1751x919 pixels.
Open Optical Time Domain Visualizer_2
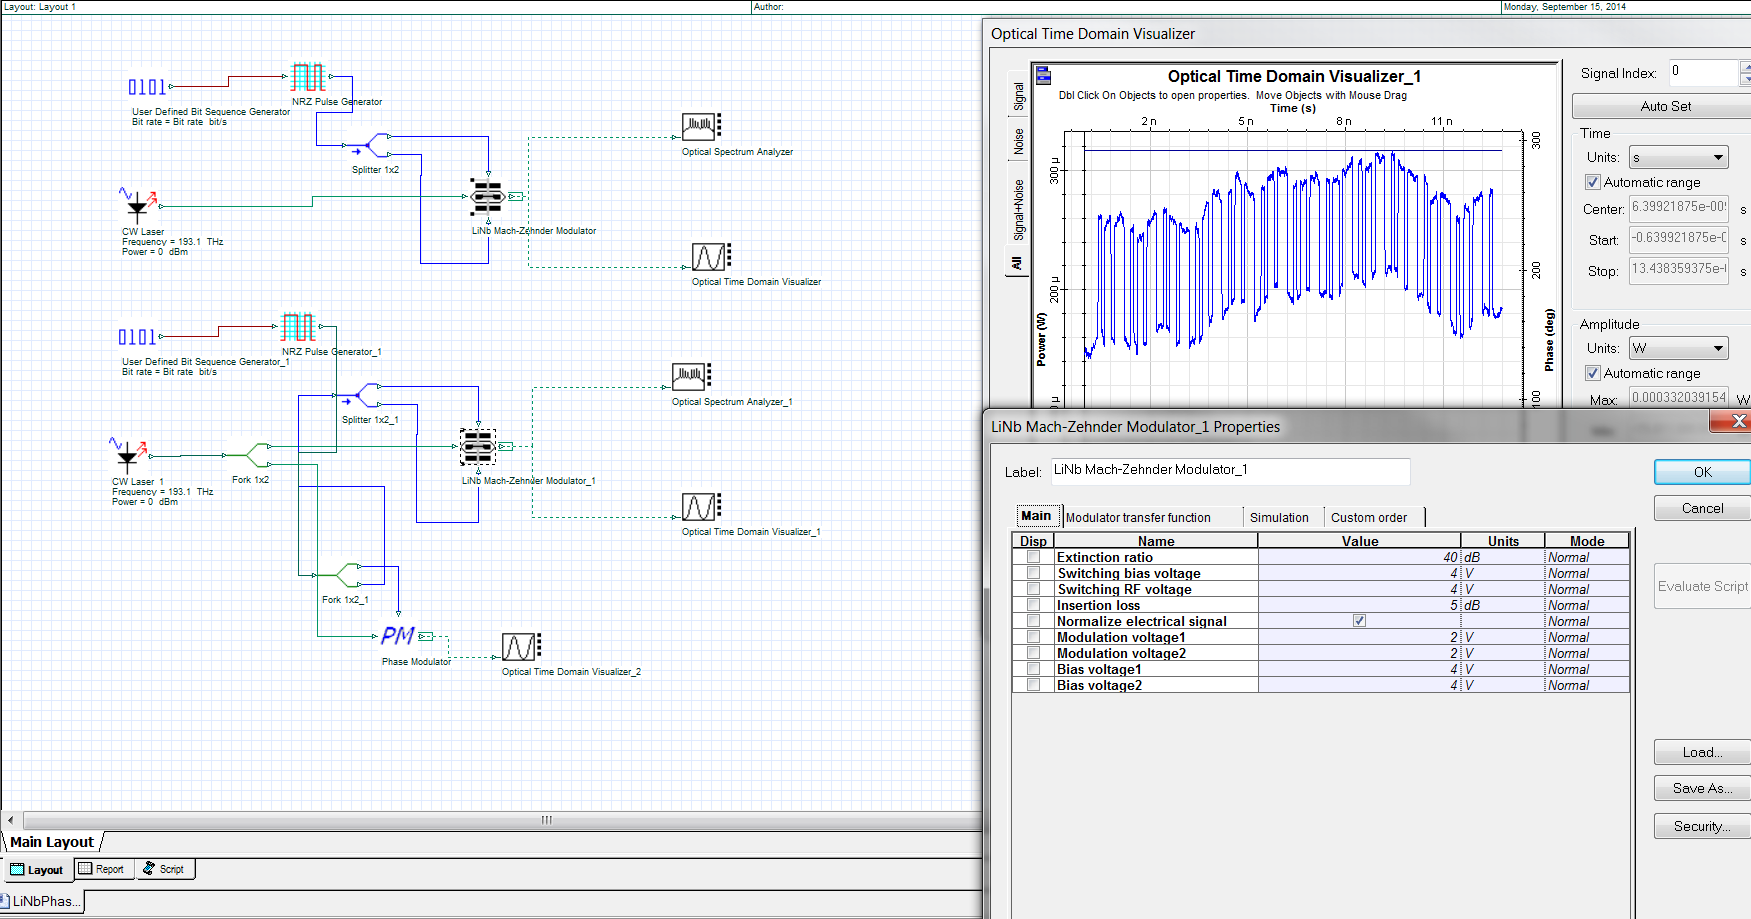pyautogui.click(x=518, y=645)
